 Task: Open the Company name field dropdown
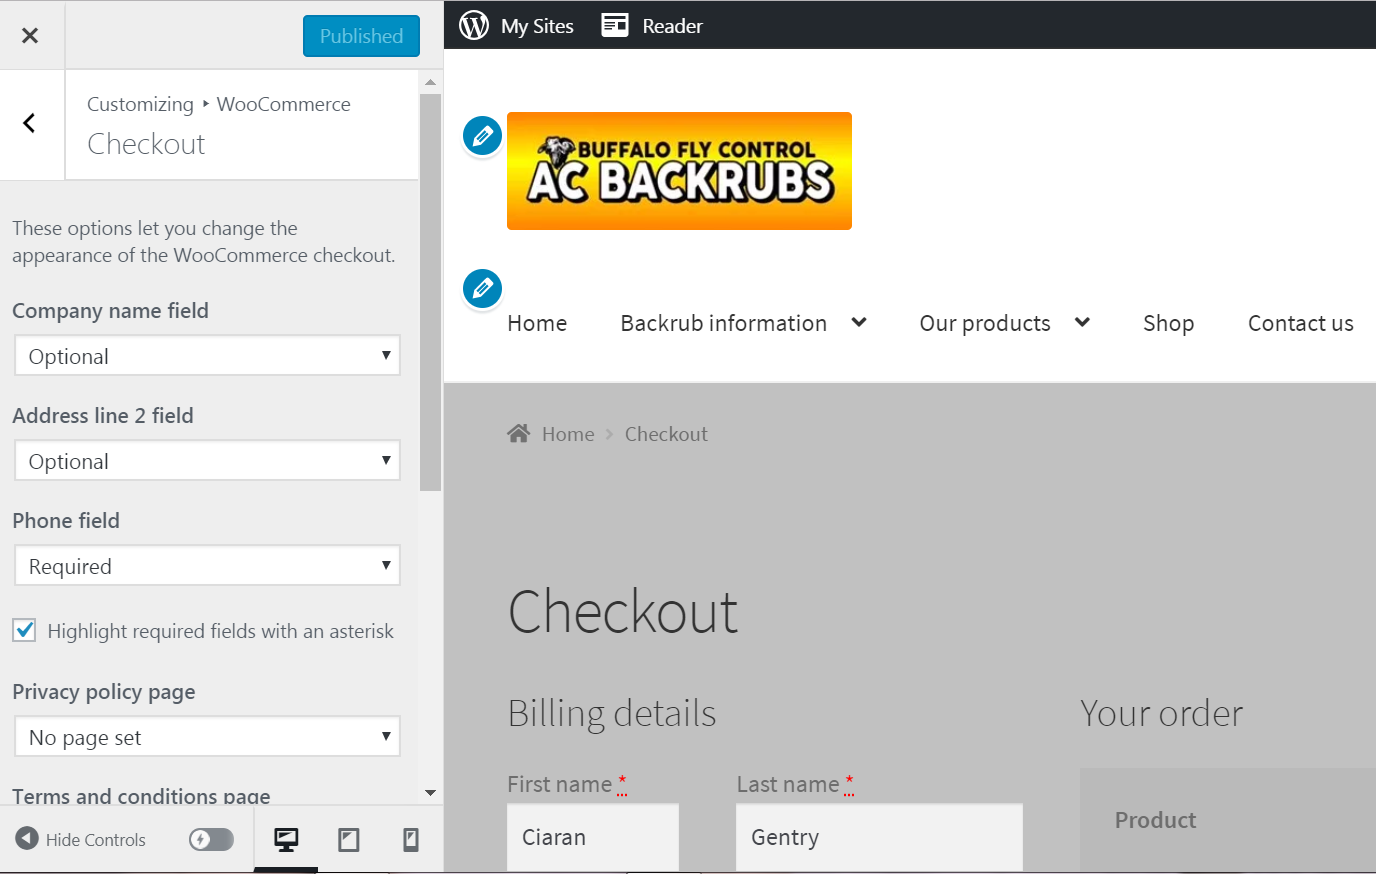click(207, 356)
